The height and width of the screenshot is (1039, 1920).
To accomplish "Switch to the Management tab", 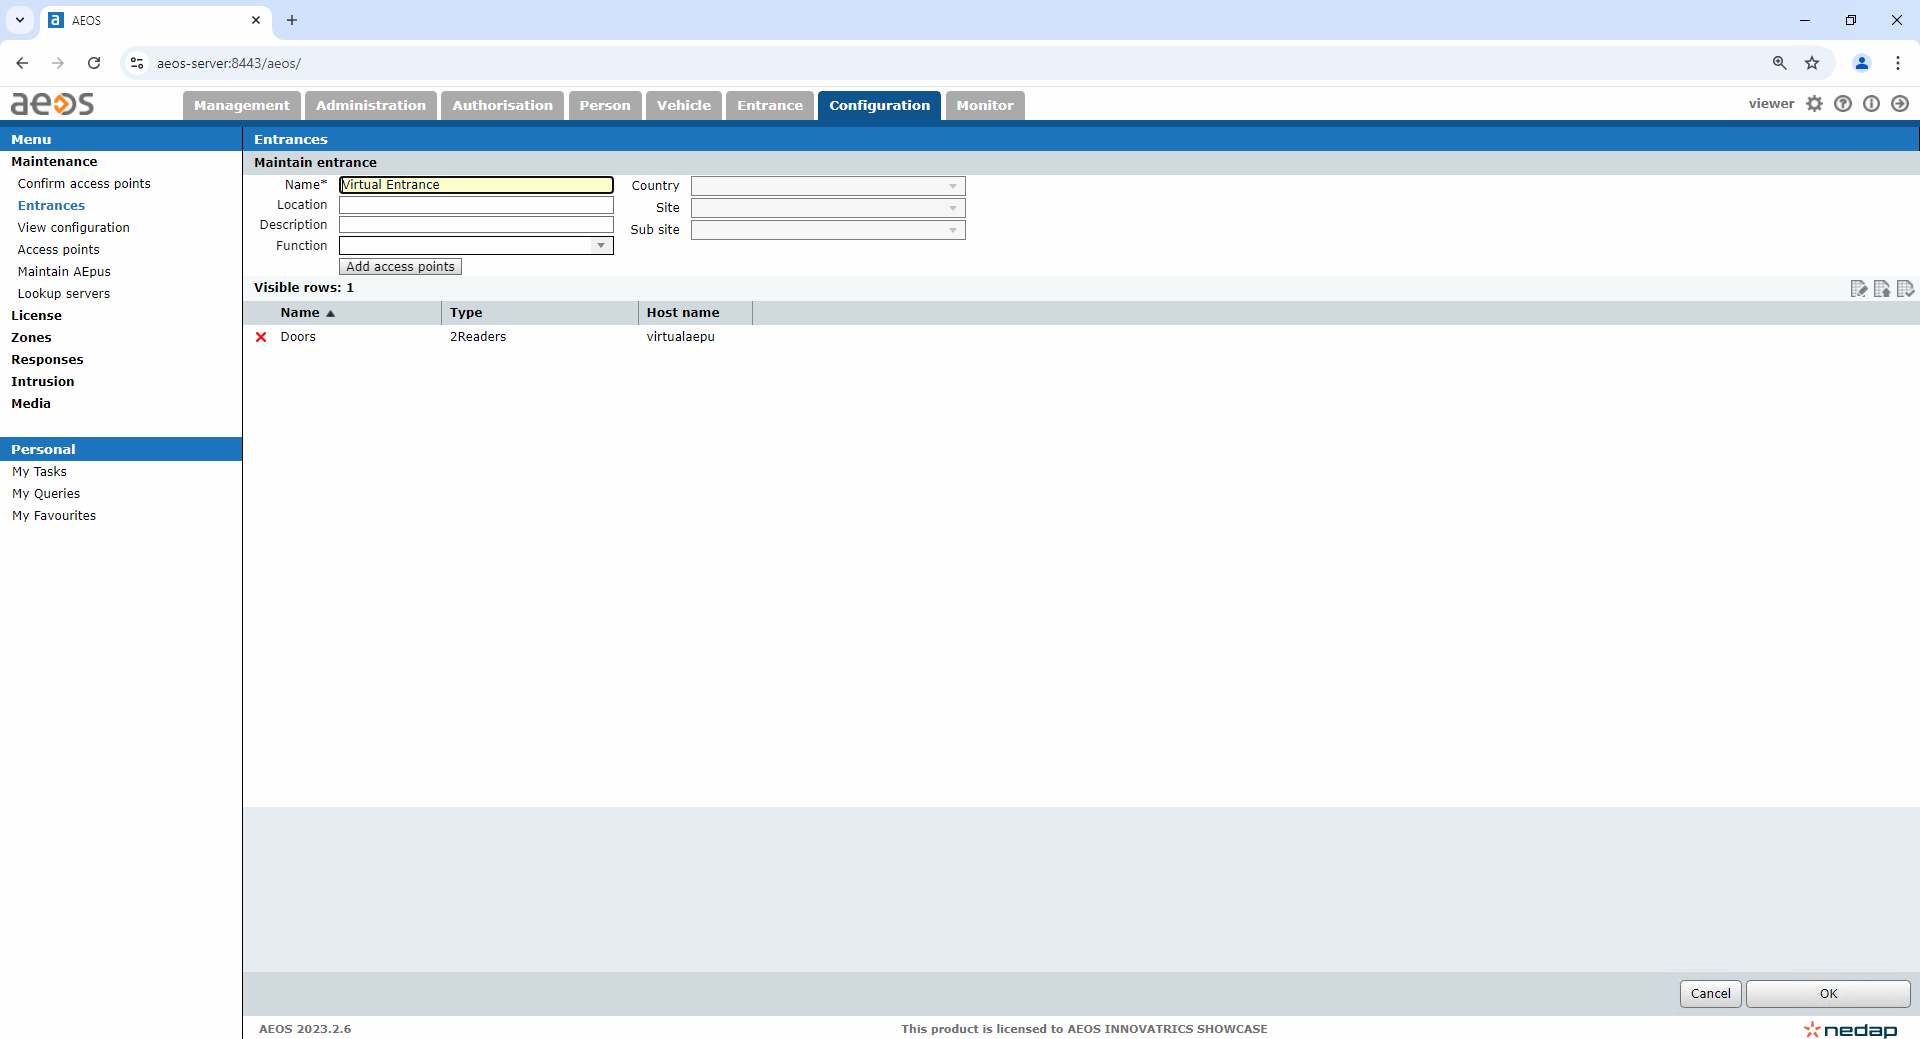I will point(242,105).
